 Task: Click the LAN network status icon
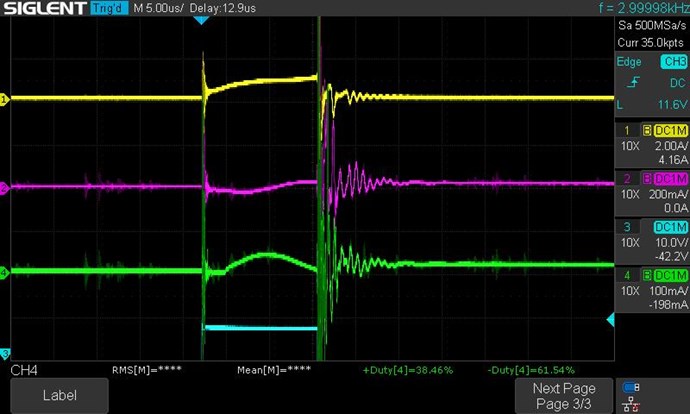[x=631, y=404]
